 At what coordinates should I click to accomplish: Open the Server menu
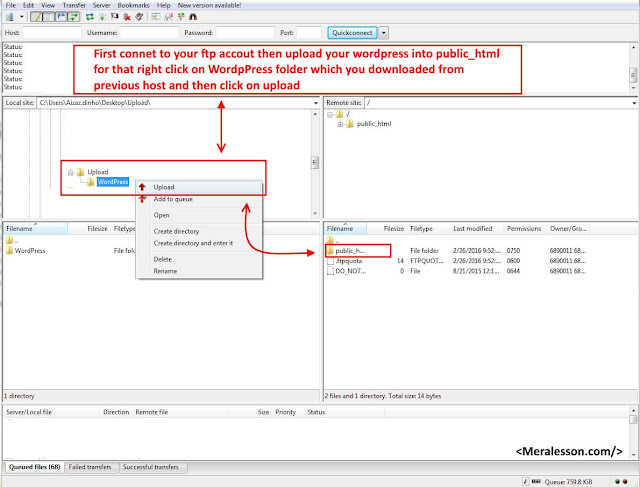(101, 5)
